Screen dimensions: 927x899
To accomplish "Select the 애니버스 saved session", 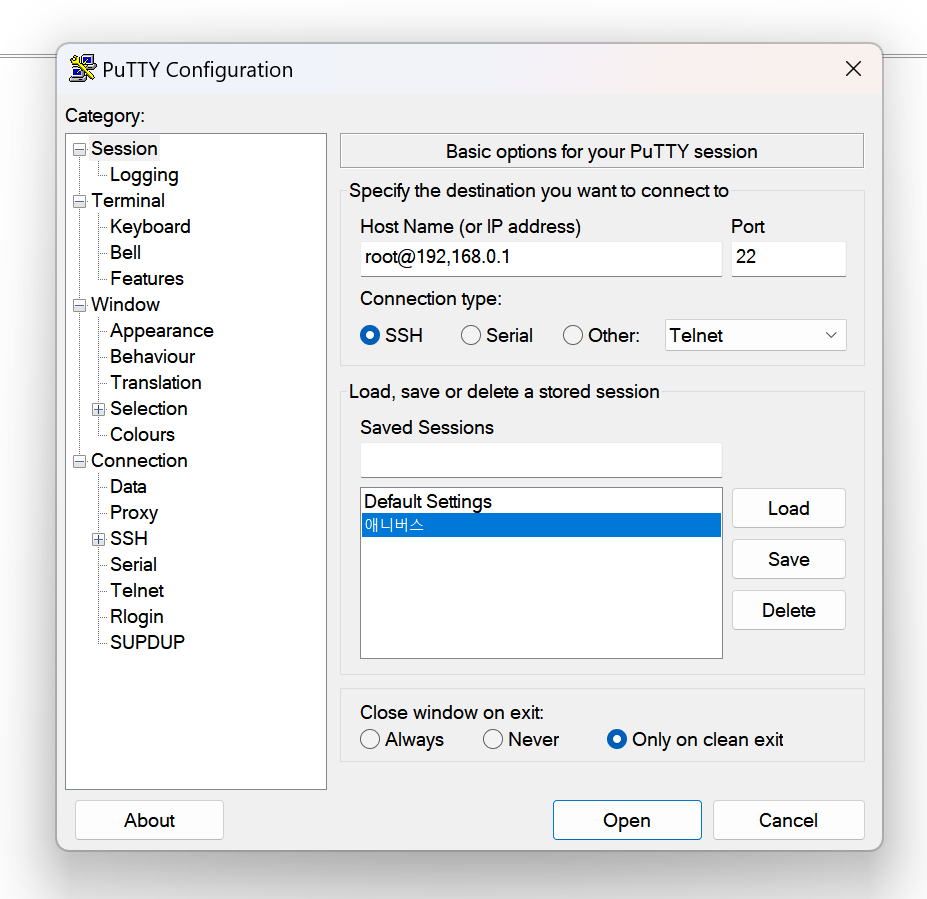I will 541,525.
